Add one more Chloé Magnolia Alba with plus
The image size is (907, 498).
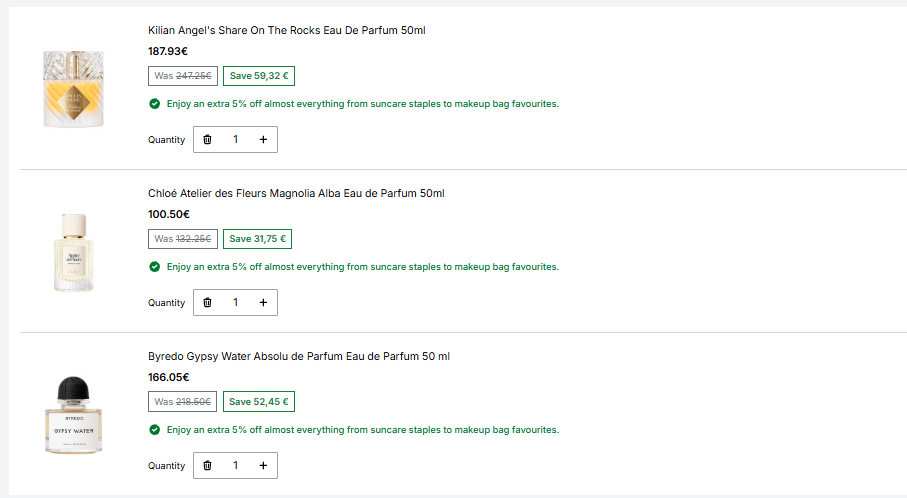[x=263, y=303]
